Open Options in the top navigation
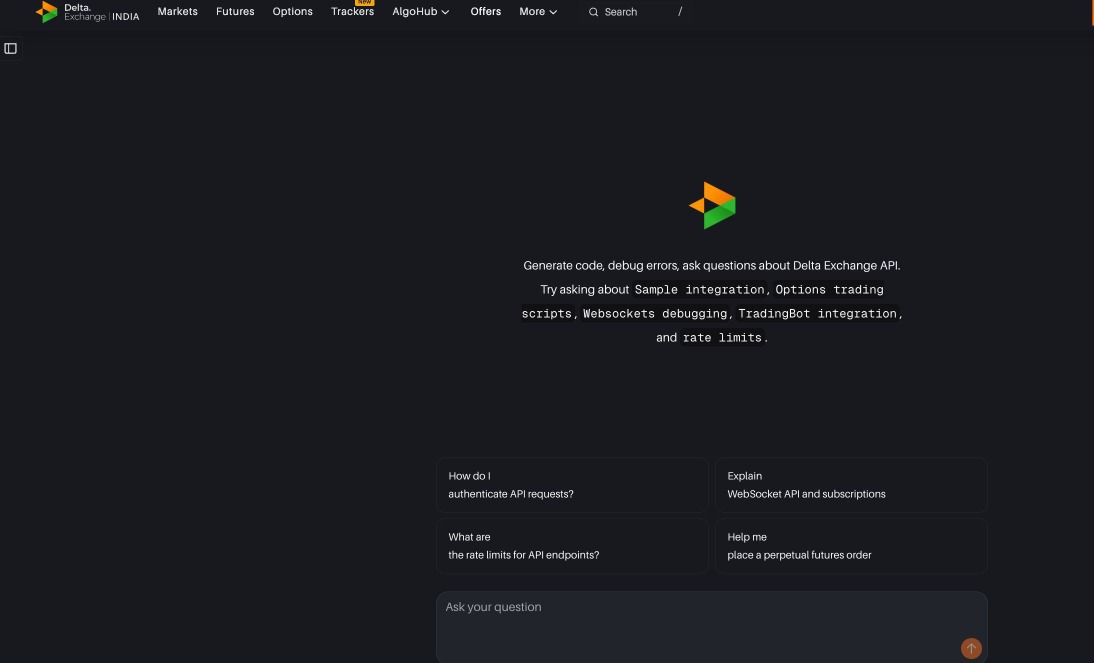The width and height of the screenshot is (1094, 663). click(x=292, y=12)
